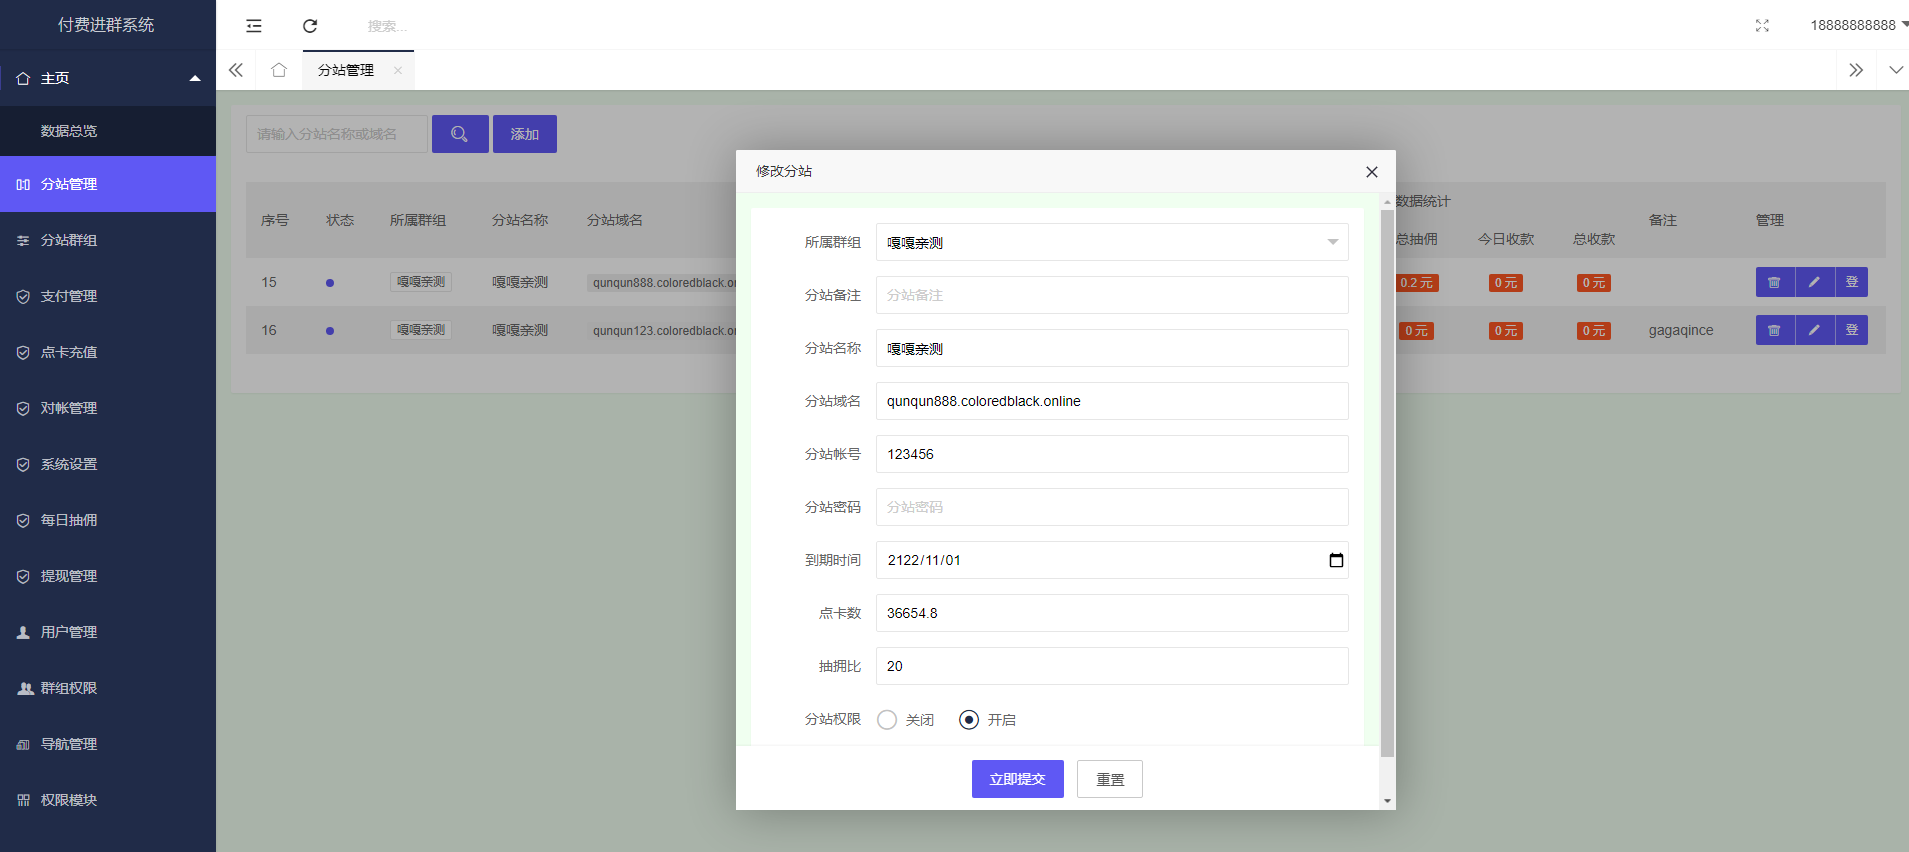Focus the 分站密码 input field
Viewport: 1909px width, 852px height.
click(1112, 507)
